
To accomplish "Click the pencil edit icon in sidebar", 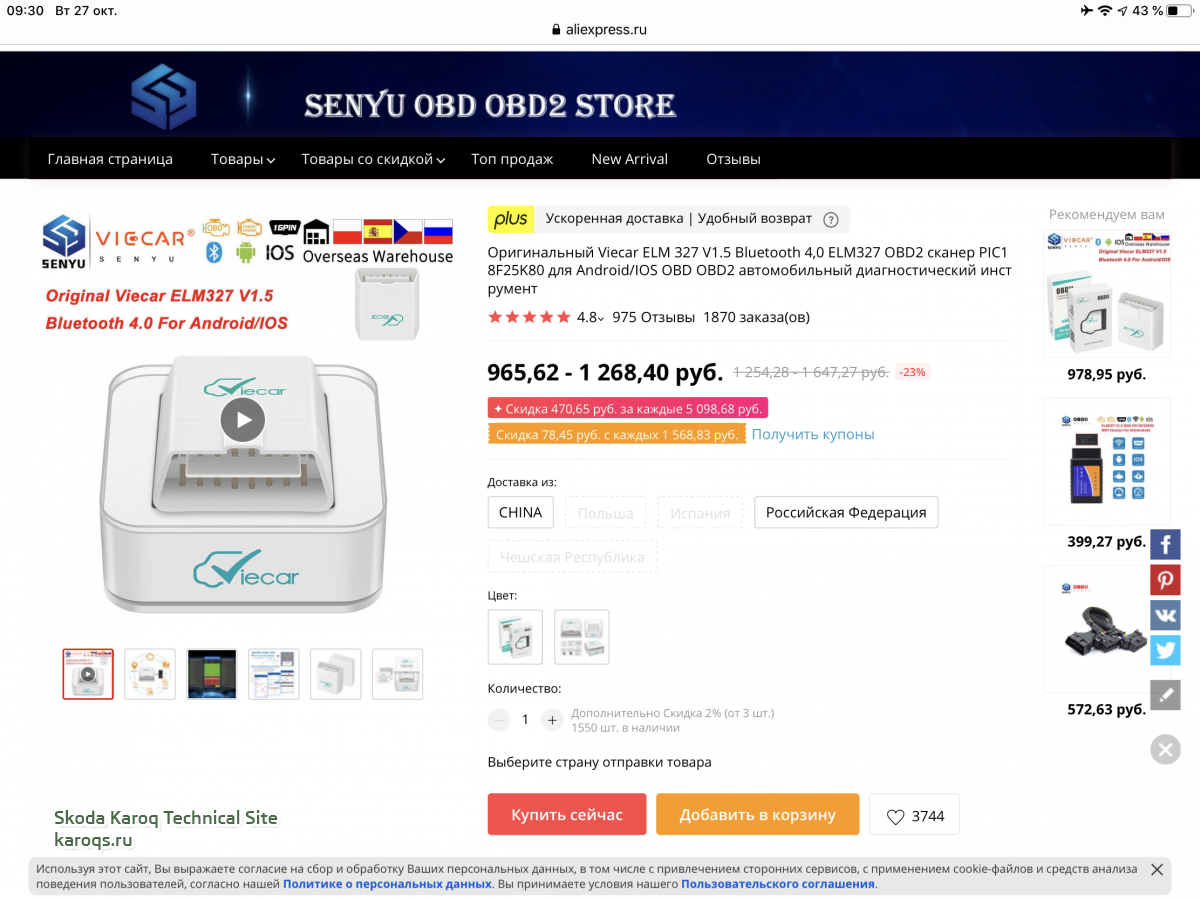I will point(1165,695).
